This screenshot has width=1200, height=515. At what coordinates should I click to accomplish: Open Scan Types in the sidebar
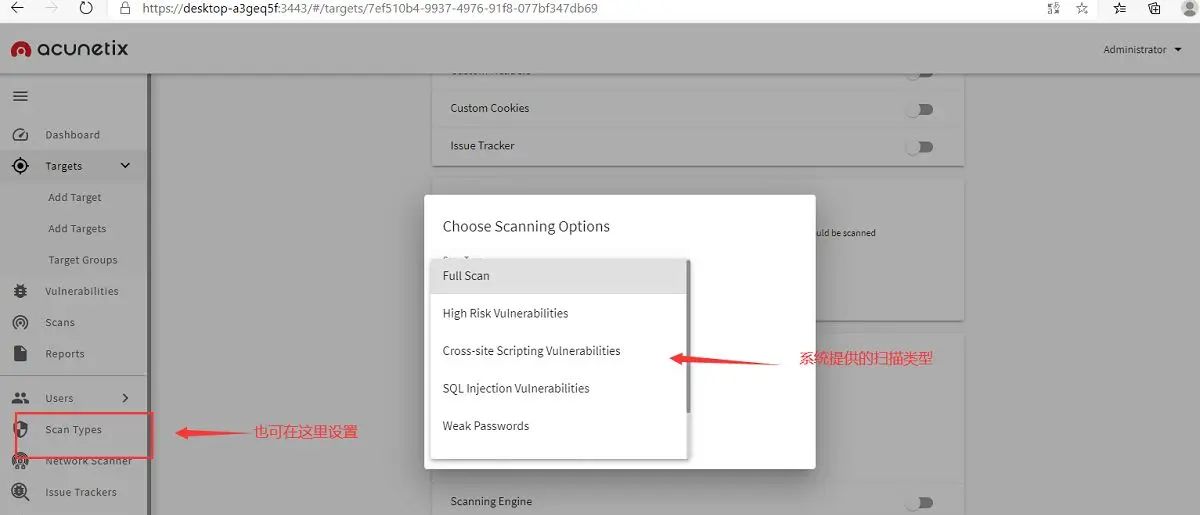point(74,430)
